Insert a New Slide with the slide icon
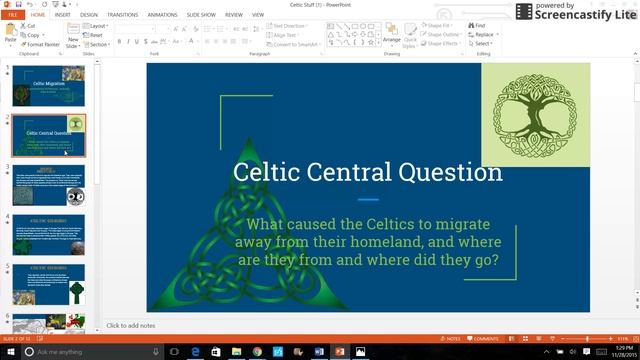 pos(73,29)
